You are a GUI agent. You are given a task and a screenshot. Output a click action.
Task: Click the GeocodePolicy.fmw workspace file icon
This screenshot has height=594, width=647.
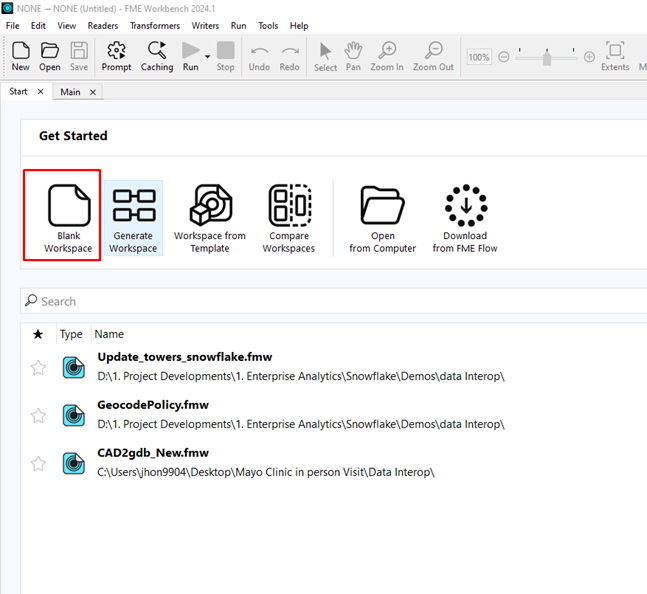[74, 415]
